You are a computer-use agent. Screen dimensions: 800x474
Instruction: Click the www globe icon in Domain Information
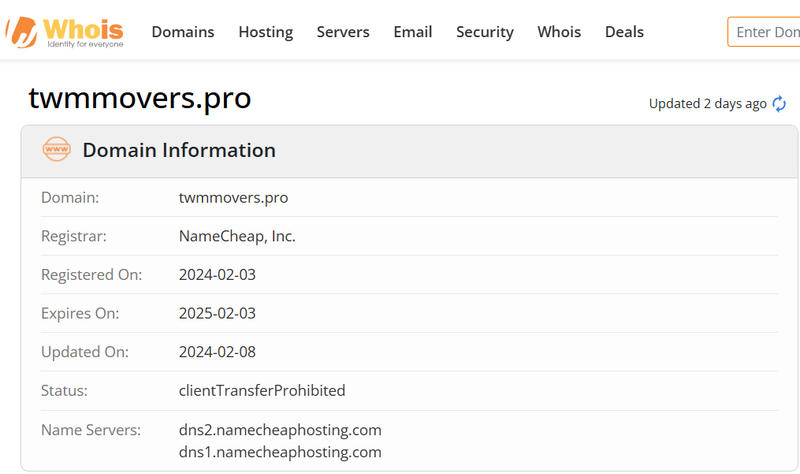(x=57, y=149)
